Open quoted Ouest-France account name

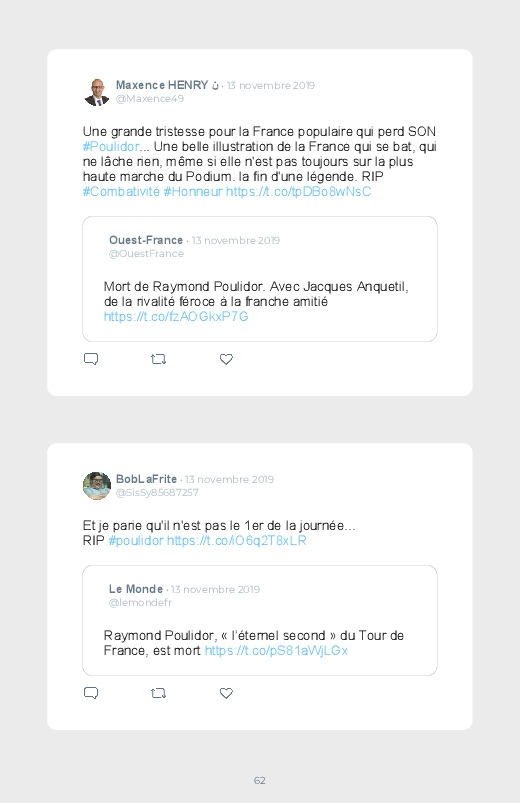(146, 240)
